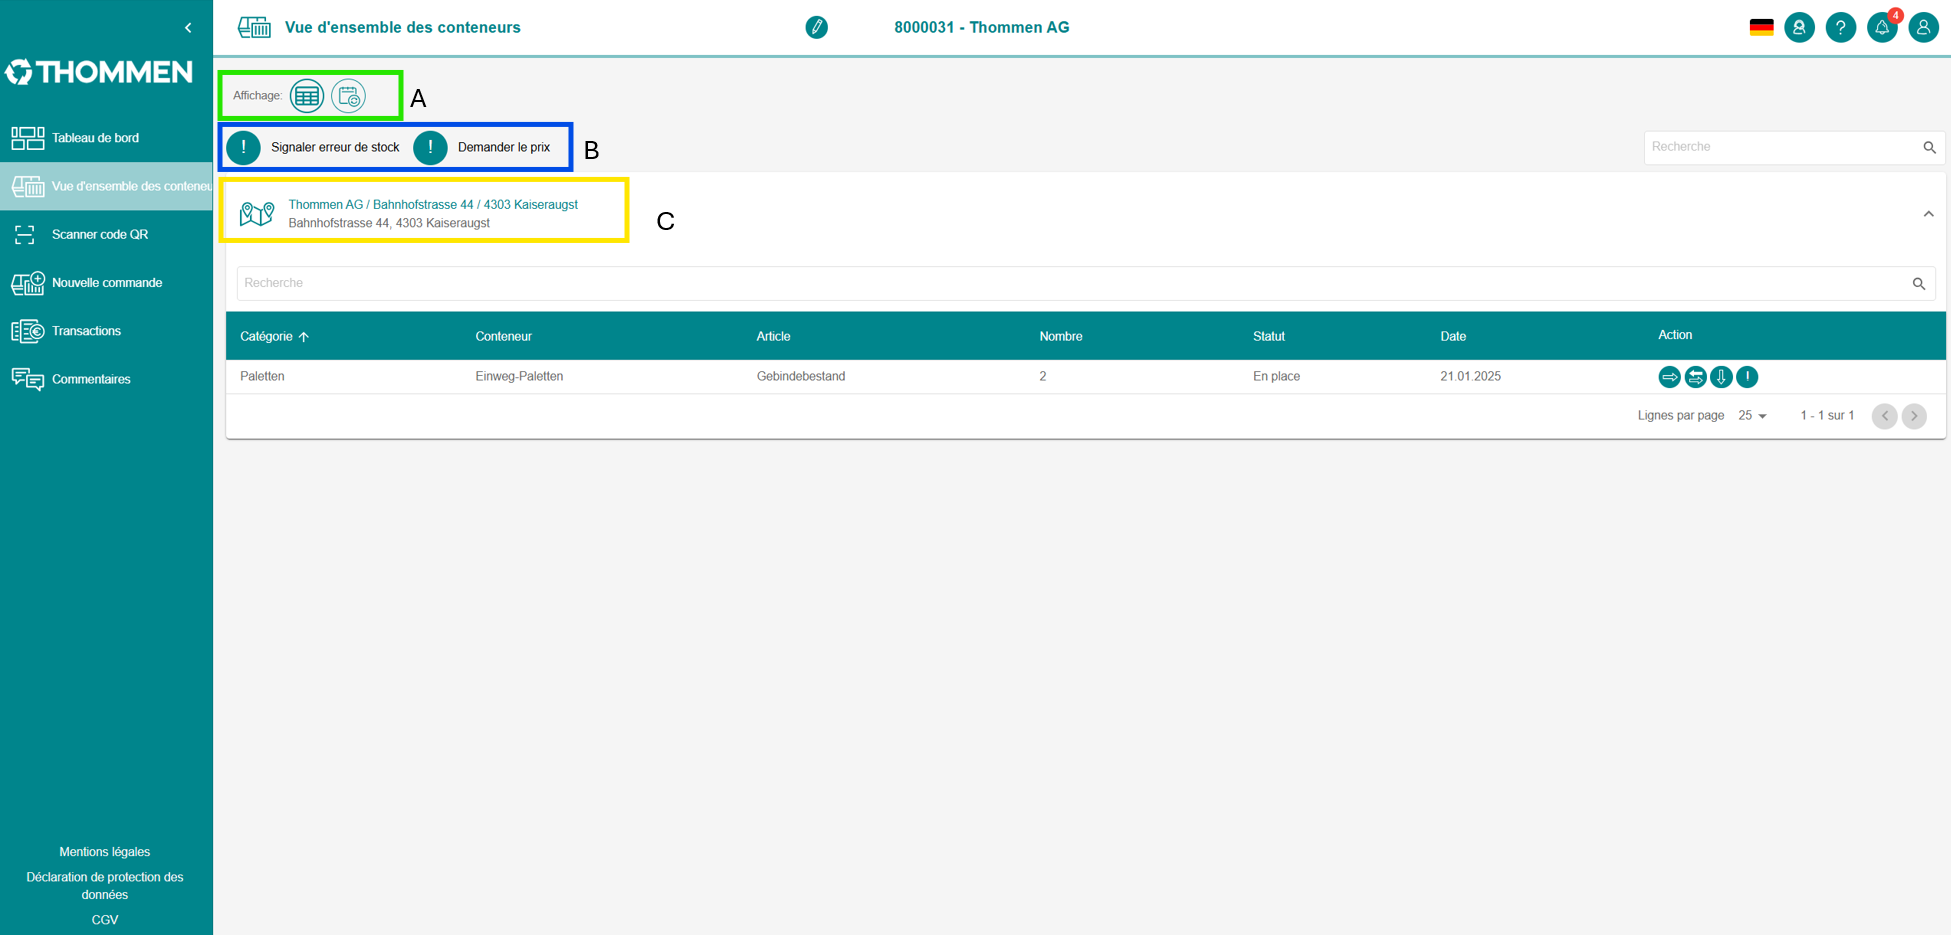Sort by the Catégorie column
This screenshot has height=937, width=1951.
point(275,336)
